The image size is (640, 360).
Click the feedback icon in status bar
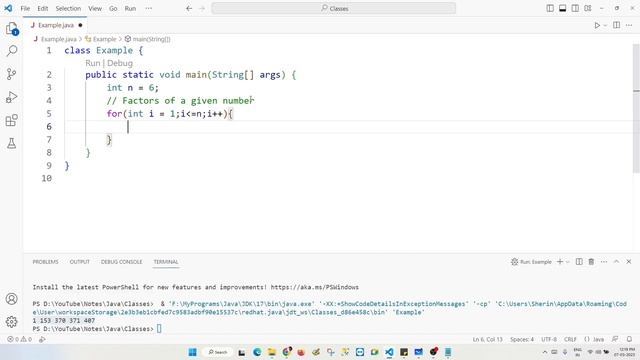[615, 339]
